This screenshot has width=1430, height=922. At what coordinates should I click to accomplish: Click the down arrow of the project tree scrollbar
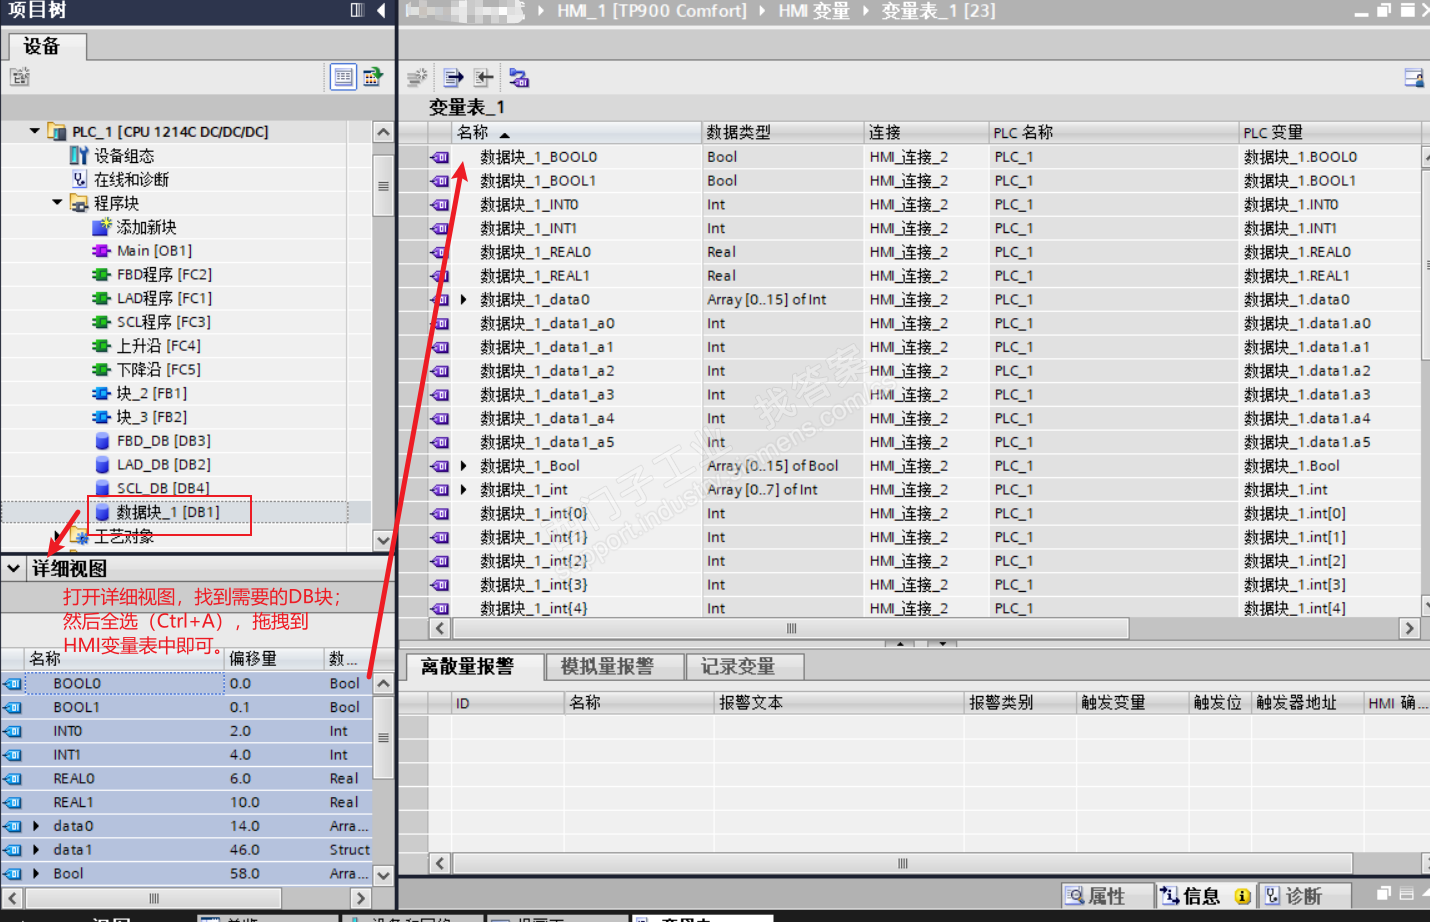pos(383,540)
